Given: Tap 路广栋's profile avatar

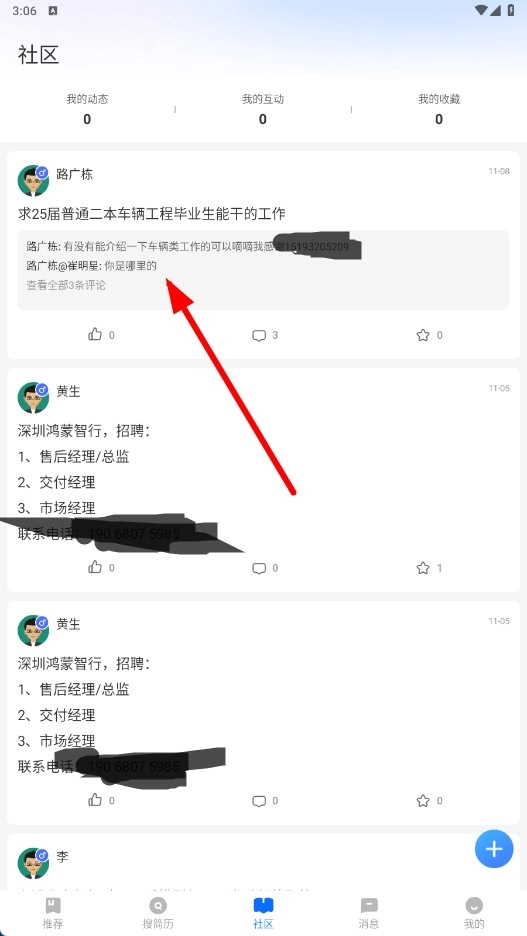Looking at the screenshot, I should [x=33, y=180].
